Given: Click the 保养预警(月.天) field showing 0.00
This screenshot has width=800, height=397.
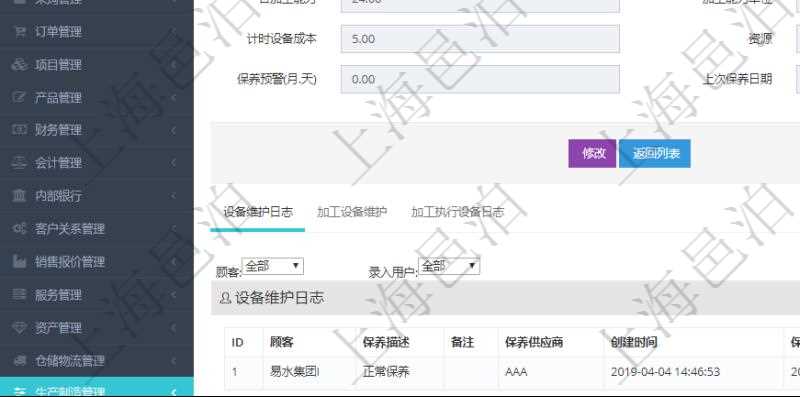Looking at the screenshot, I should click(x=481, y=79).
